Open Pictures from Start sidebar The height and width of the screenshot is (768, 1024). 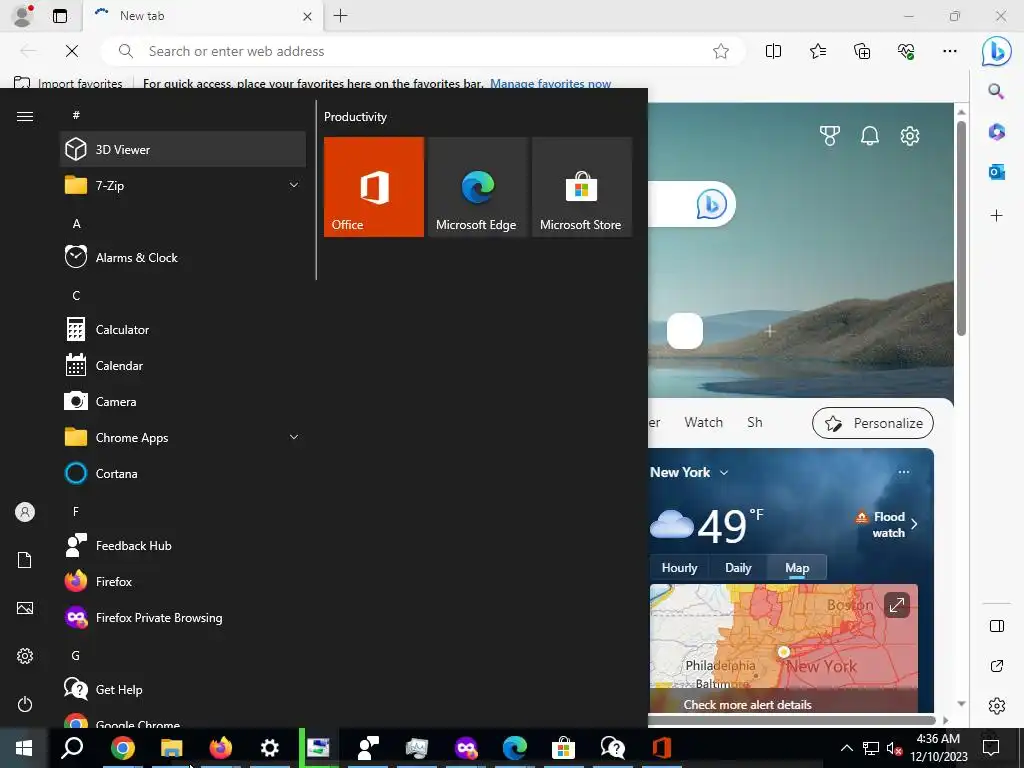click(x=25, y=608)
